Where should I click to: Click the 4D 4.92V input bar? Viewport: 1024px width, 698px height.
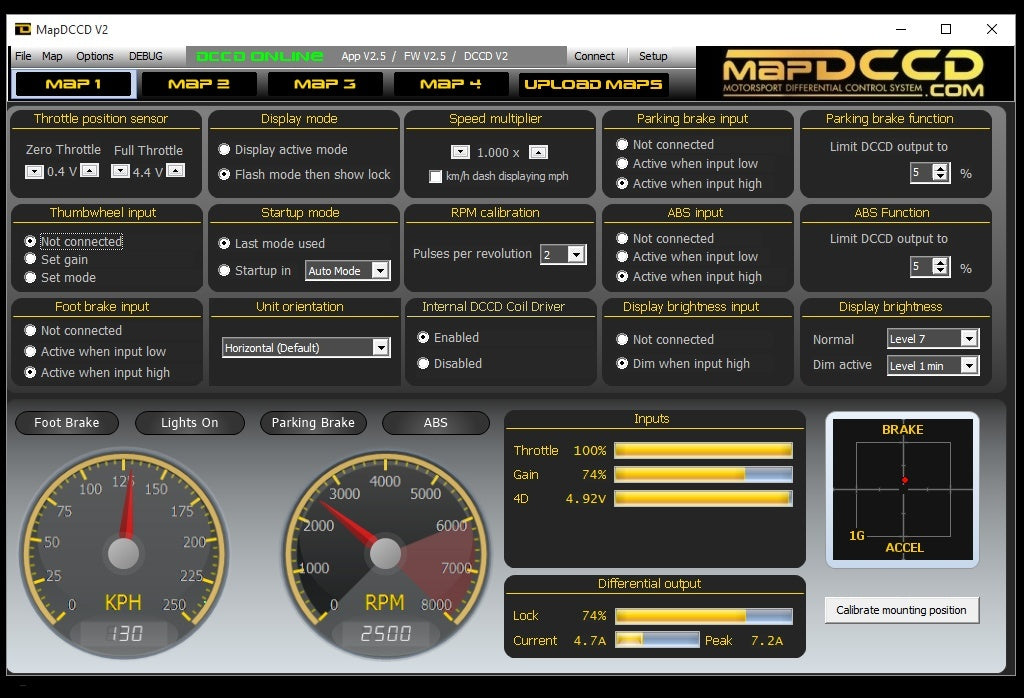[703, 498]
